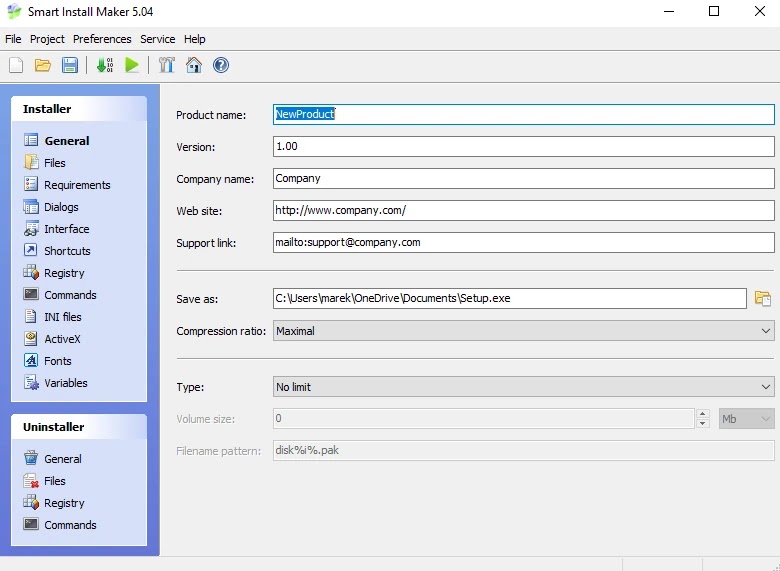780x571 pixels.
Task: Click the Support link input field
Action: (523, 242)
